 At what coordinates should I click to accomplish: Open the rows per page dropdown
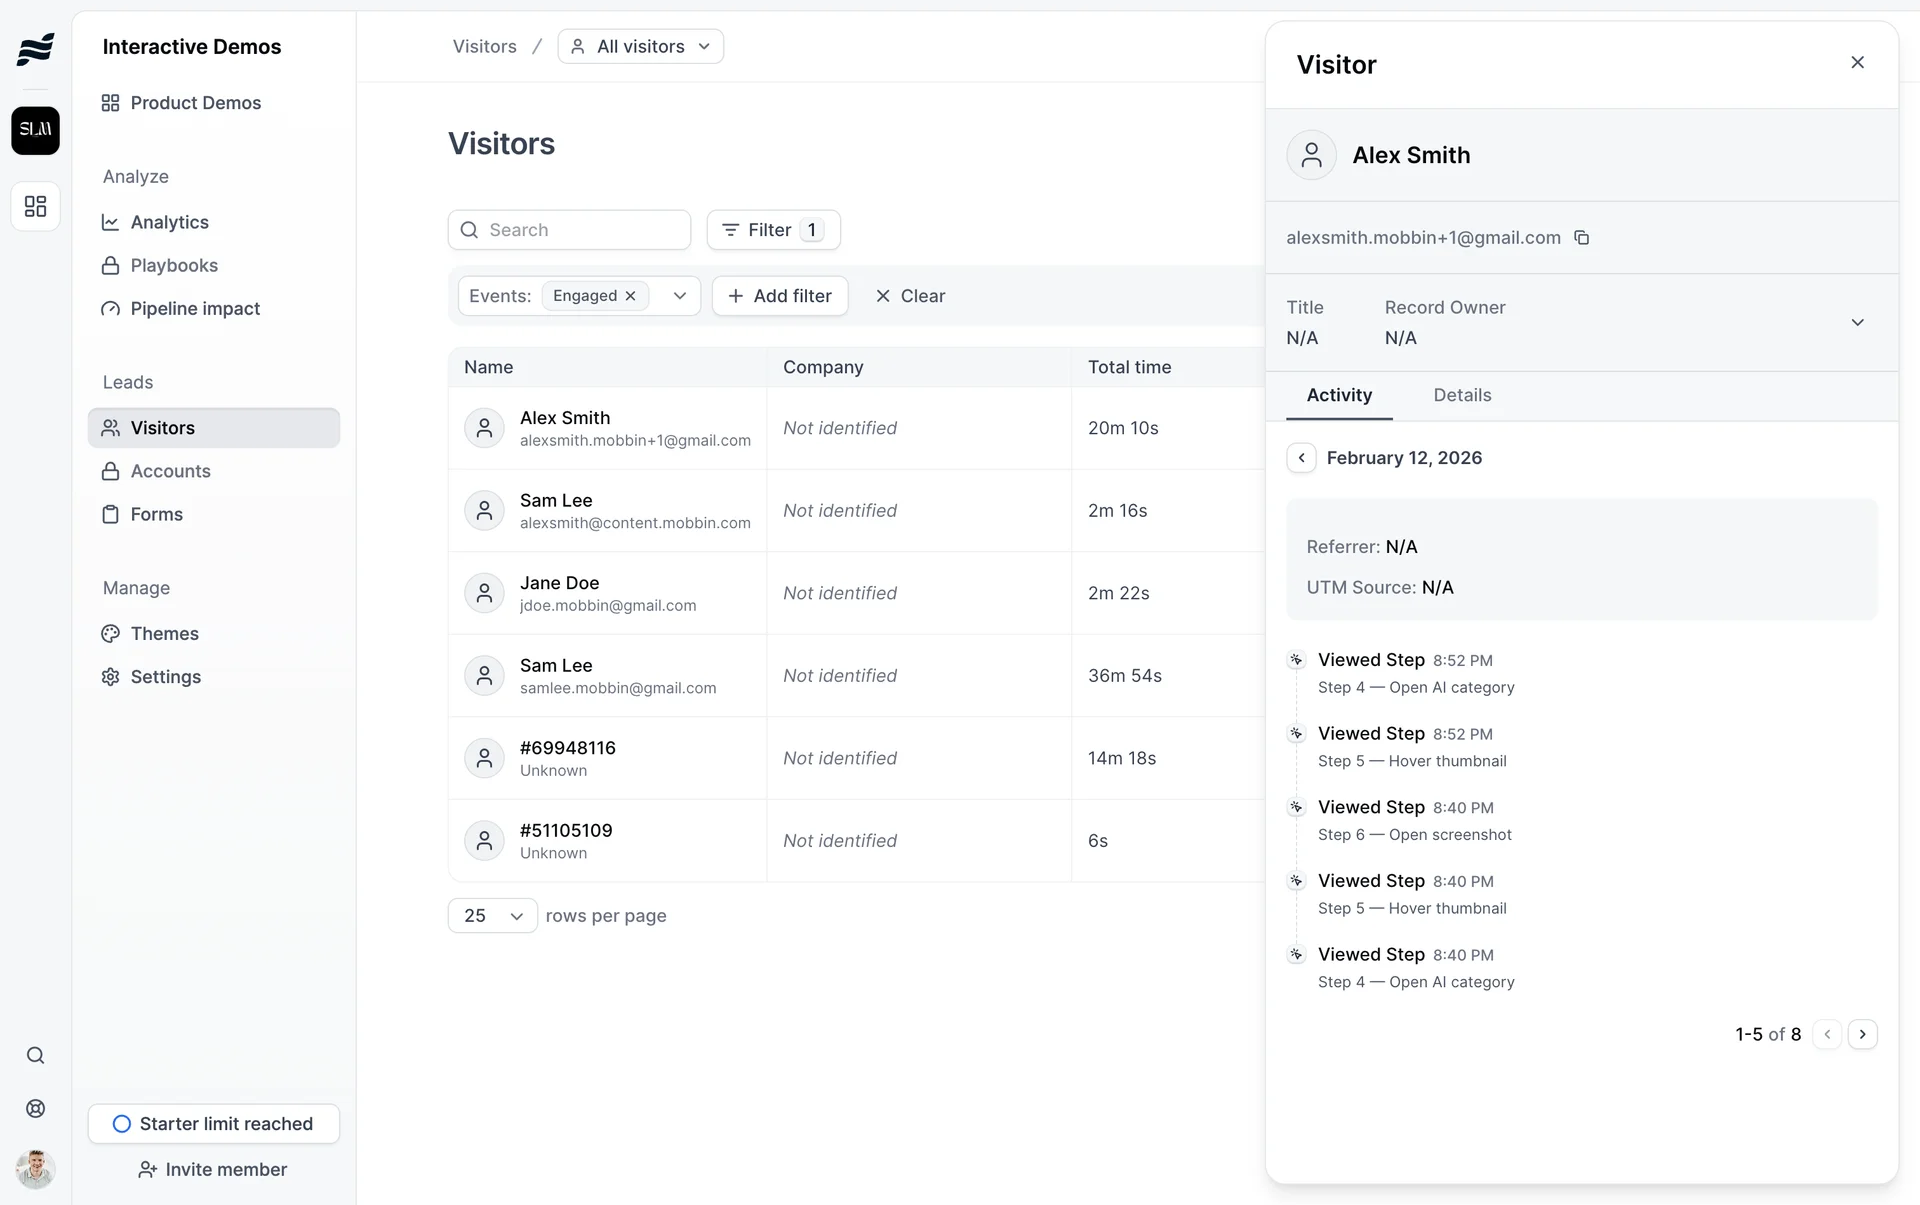[493, 916]
